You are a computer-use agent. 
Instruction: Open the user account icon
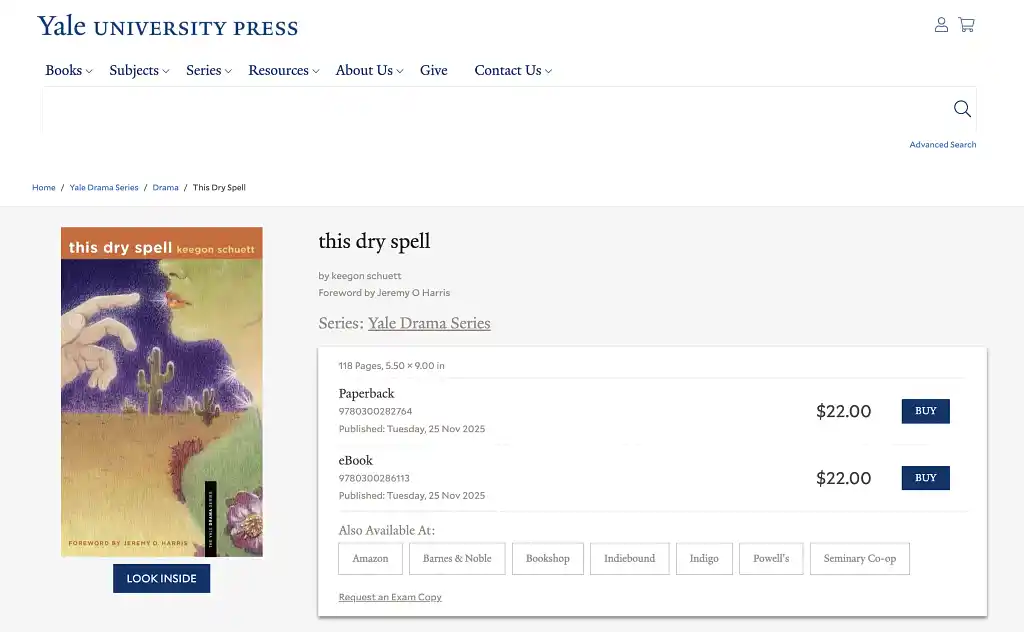[941, 25]
